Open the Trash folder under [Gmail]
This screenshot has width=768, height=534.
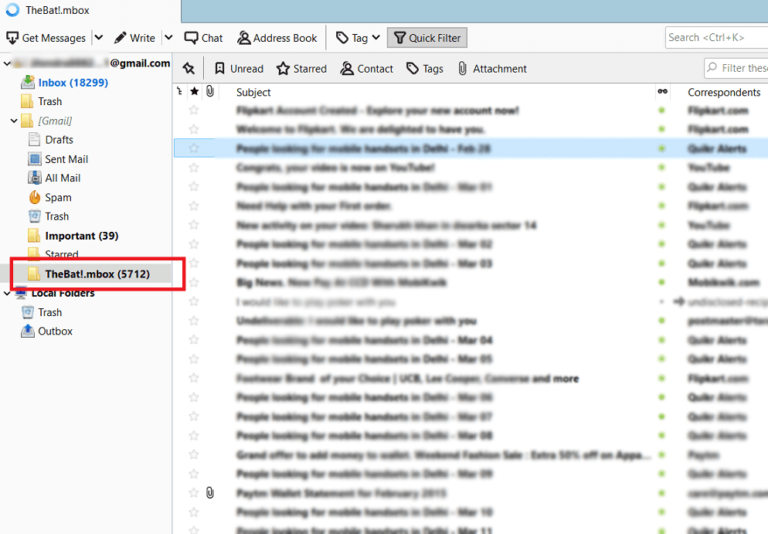click(57, 216)
